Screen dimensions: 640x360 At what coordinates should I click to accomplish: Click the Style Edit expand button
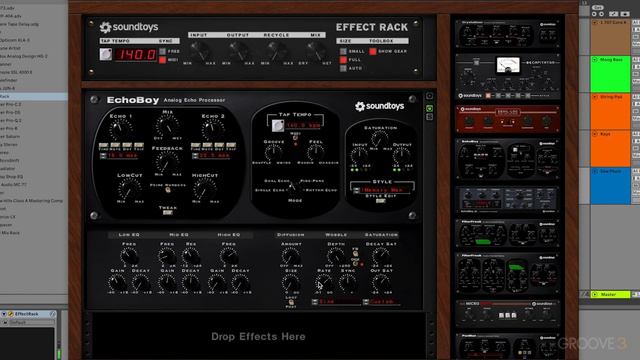[x=380, y=201]
